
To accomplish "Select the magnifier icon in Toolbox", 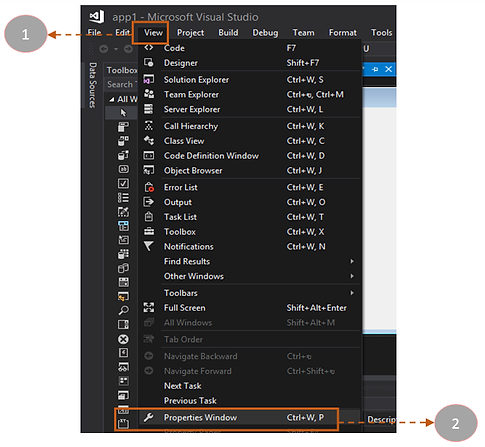I will tap(123, 310).
